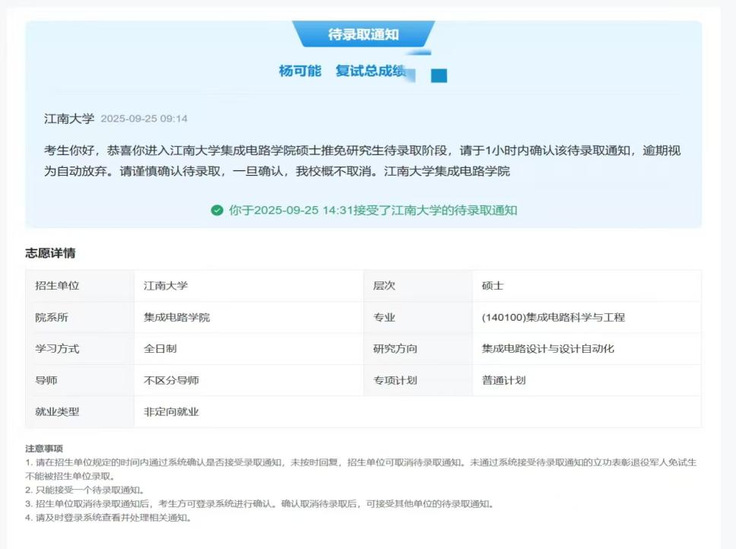Select the 非定向就业 employment type cell
The height and width of the screenshot is (549, 736).
(x=171, y=412)
